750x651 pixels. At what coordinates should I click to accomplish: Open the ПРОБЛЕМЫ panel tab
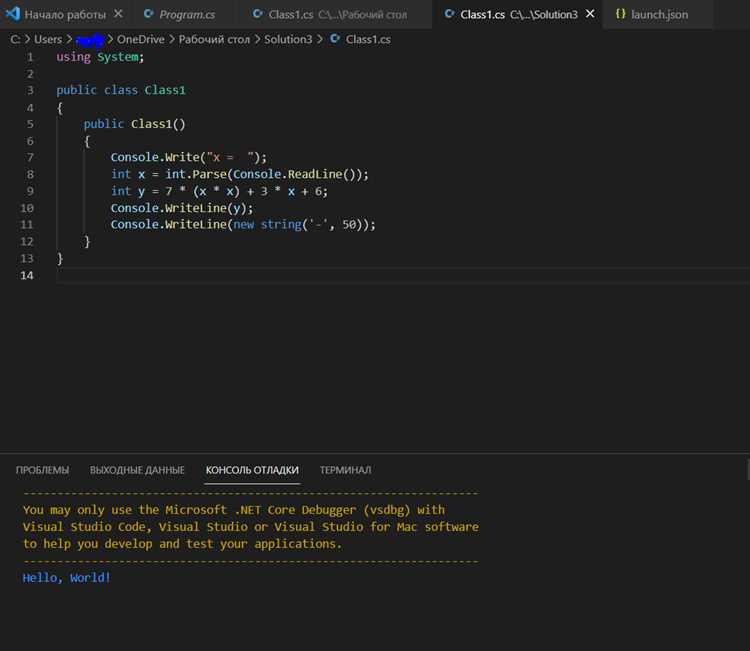click(x=42, y=470)
